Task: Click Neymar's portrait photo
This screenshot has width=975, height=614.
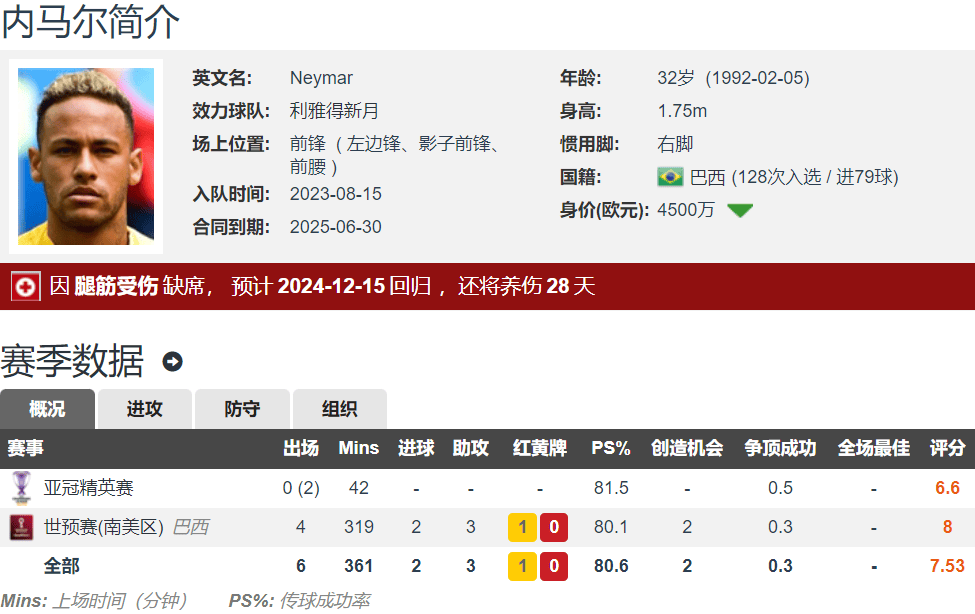Action: [x=86, y=155]
